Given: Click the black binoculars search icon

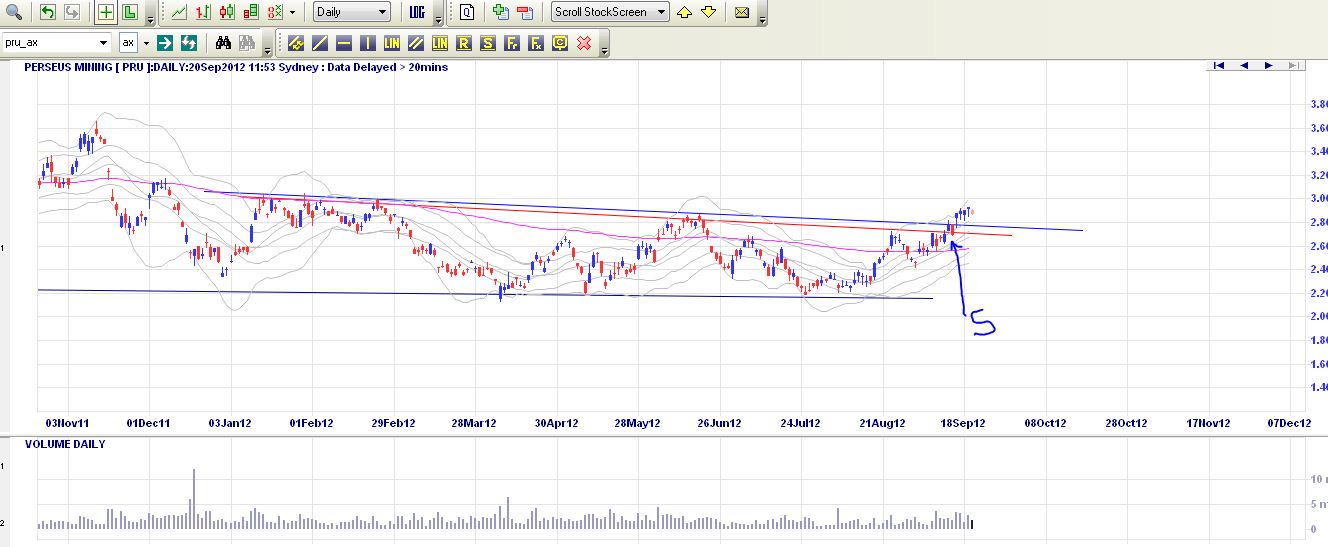Looking at the screenshot, I should coord(224,43).
